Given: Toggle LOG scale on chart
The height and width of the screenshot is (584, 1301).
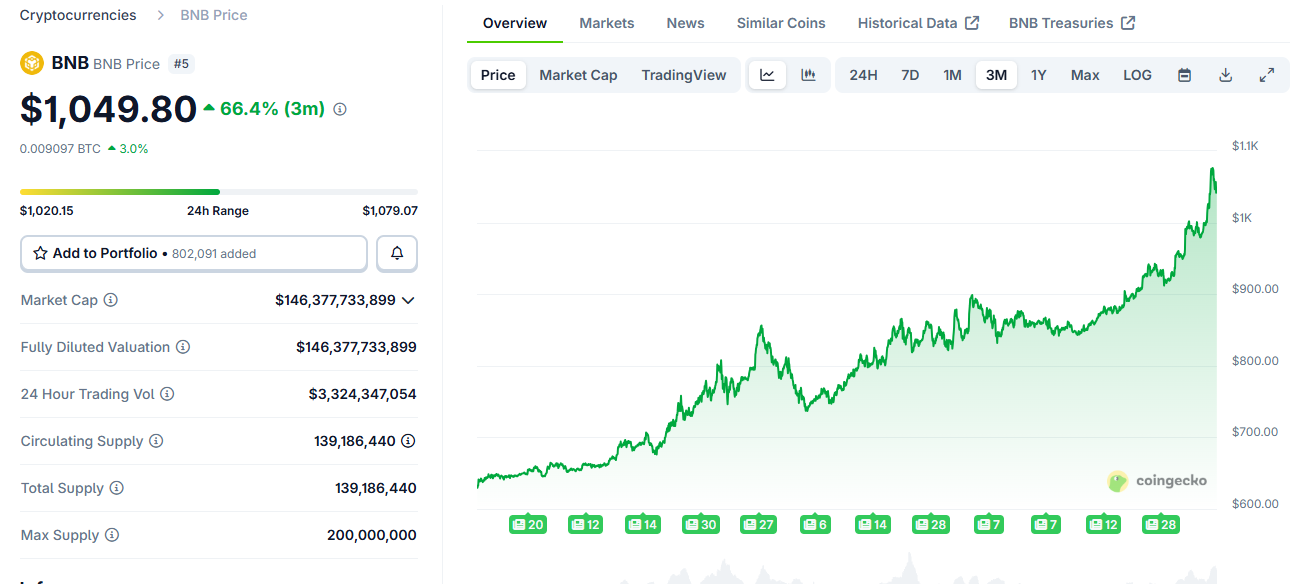Looking at the screenshot, I should coord(1137,75).
